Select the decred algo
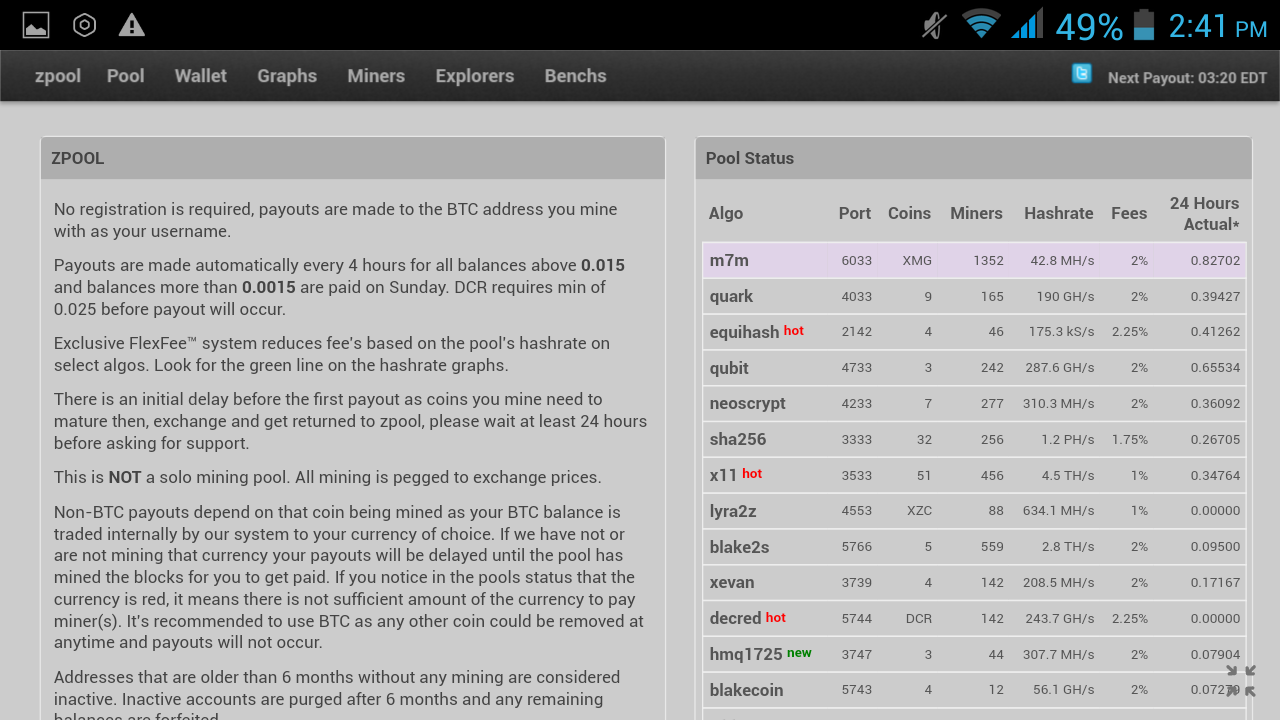This screenshot has height=720, width=1280. coord(736,618)
